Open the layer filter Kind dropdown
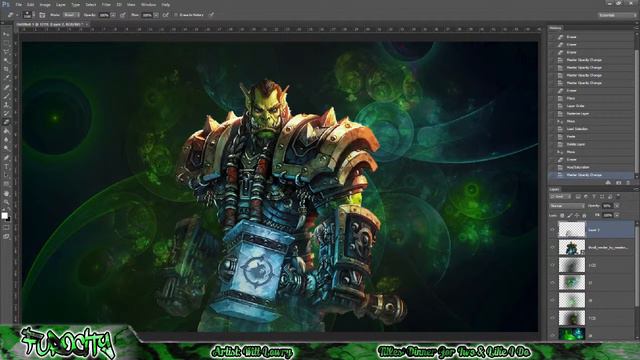 click(560, 197)
